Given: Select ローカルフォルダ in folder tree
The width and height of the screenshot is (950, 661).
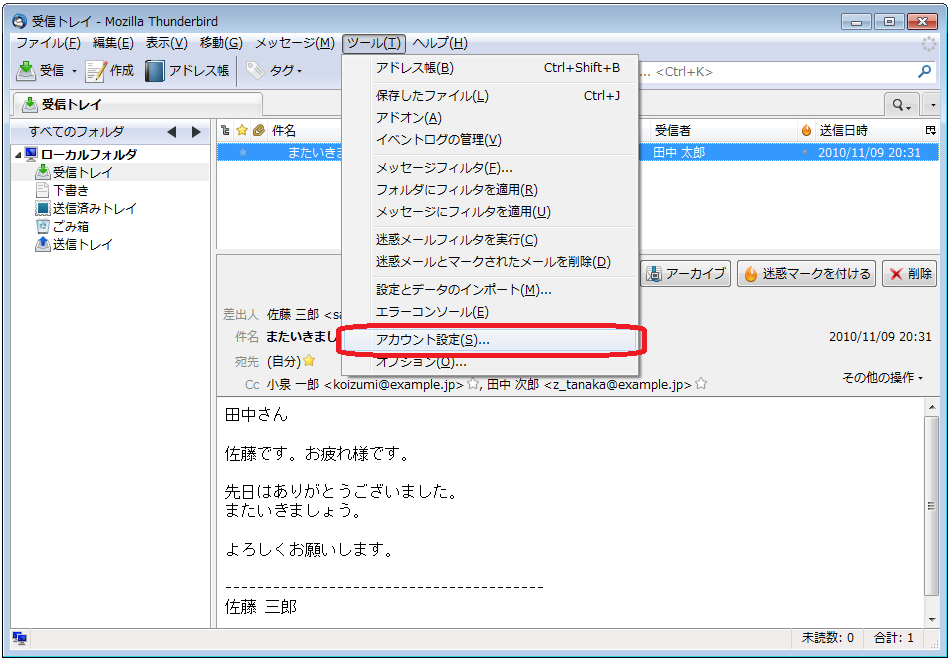Looking at the screenshot, I should (x=88, y=154).
